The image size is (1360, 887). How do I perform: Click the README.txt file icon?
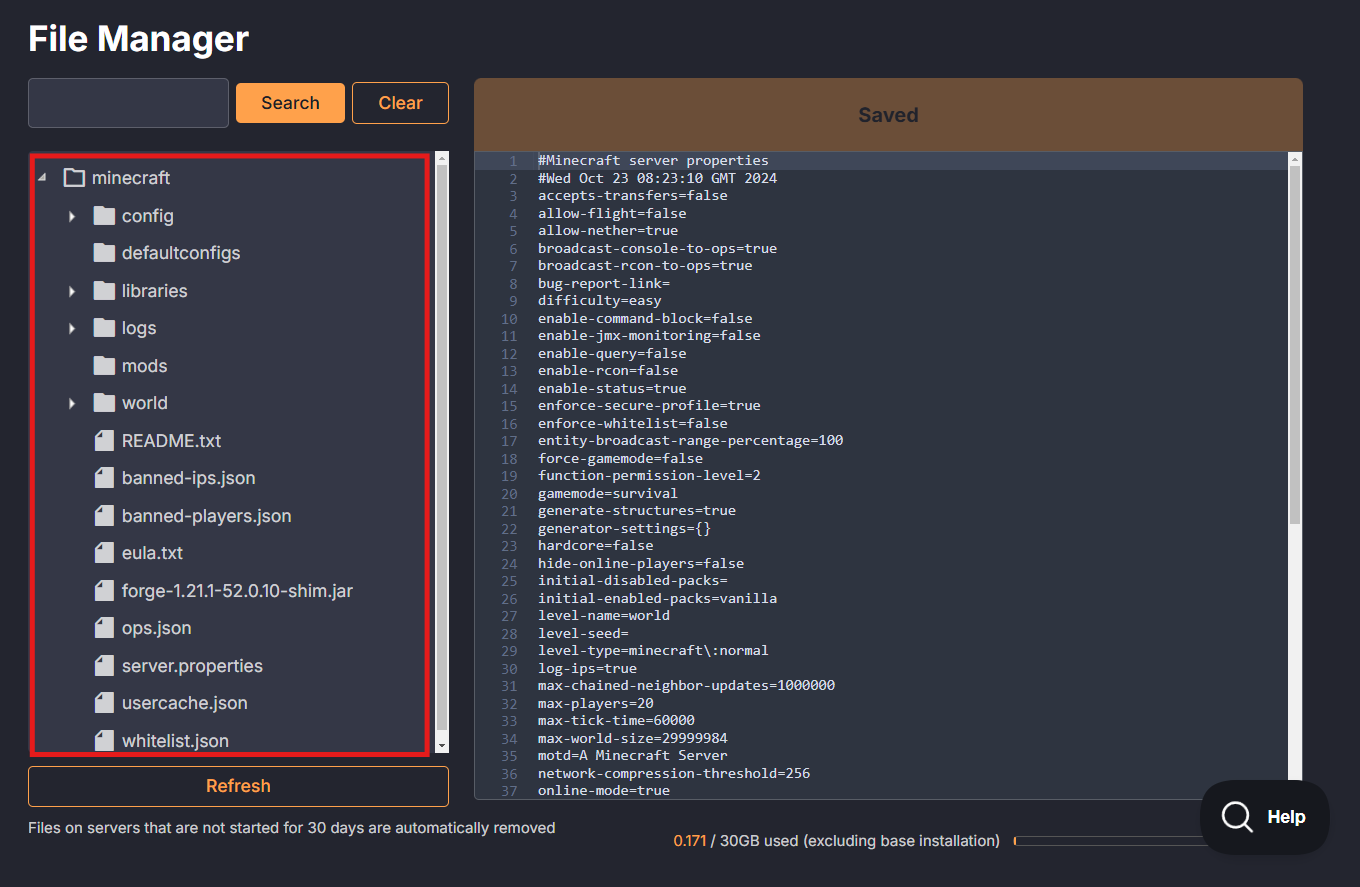click(104, 441)
